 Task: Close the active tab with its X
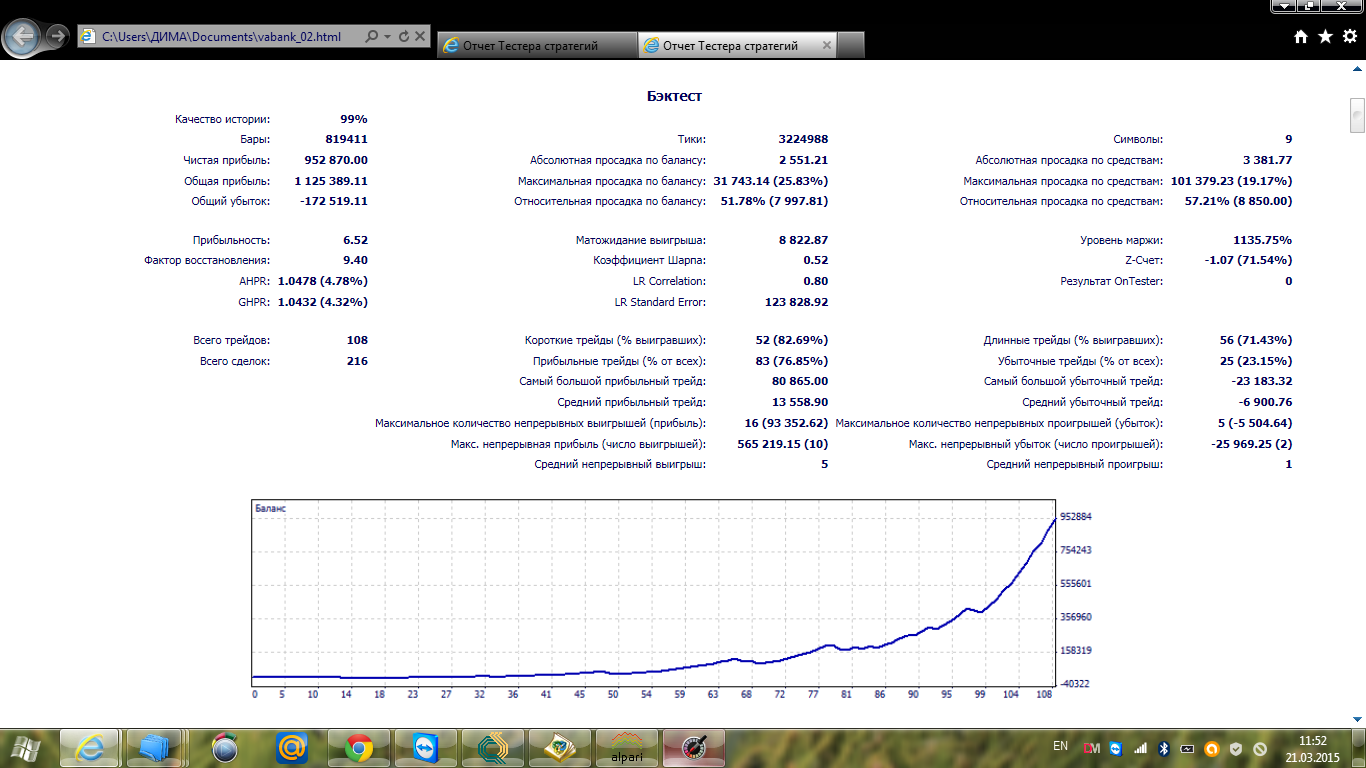click(826, 45)
